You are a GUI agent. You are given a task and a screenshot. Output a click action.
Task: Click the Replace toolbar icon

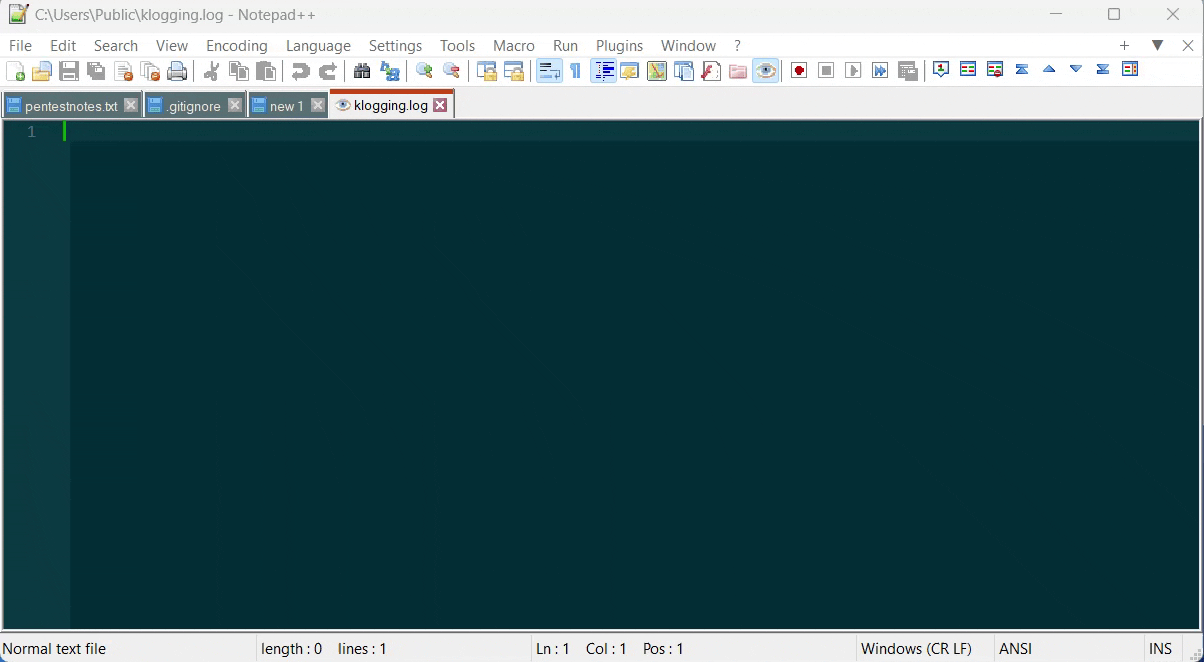[x=389, y=70]
